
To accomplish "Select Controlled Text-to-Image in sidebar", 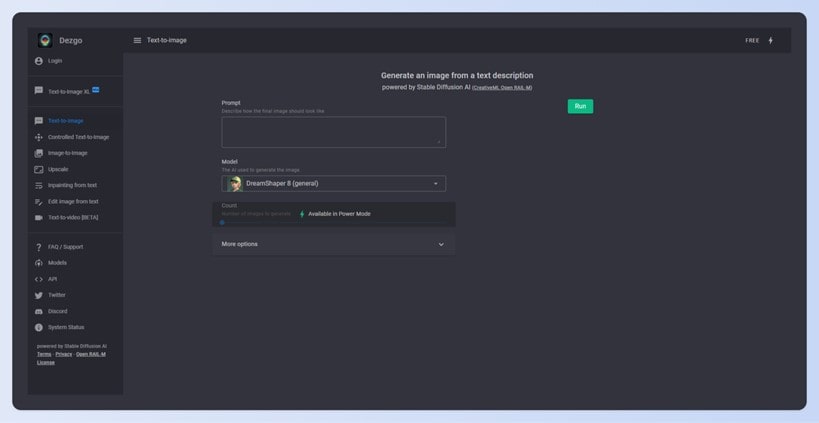I will (x=78, y=137).
